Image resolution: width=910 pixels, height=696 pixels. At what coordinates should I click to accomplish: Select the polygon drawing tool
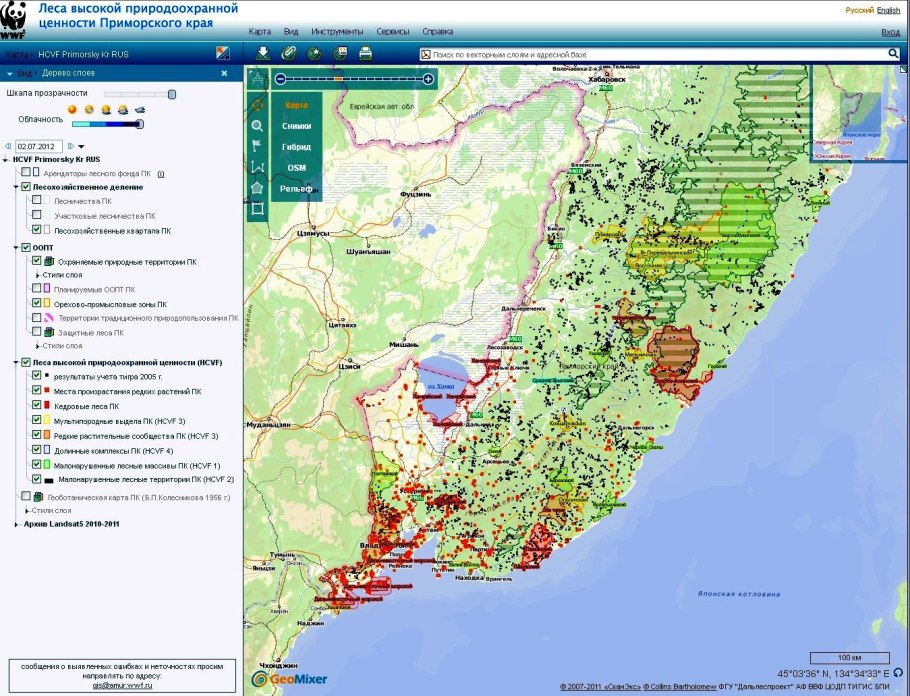[258, 188]
